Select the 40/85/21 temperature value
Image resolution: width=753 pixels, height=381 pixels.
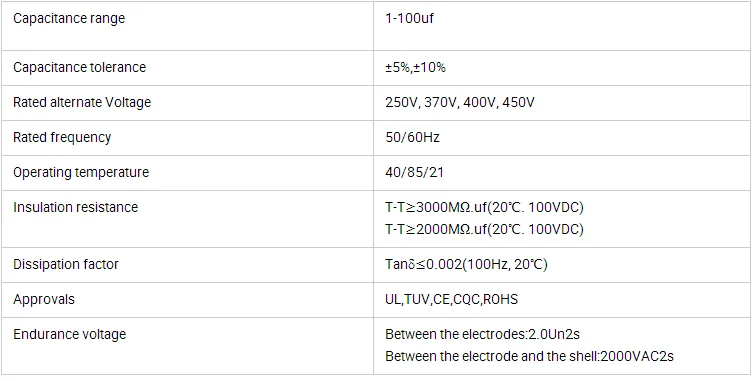414,172
